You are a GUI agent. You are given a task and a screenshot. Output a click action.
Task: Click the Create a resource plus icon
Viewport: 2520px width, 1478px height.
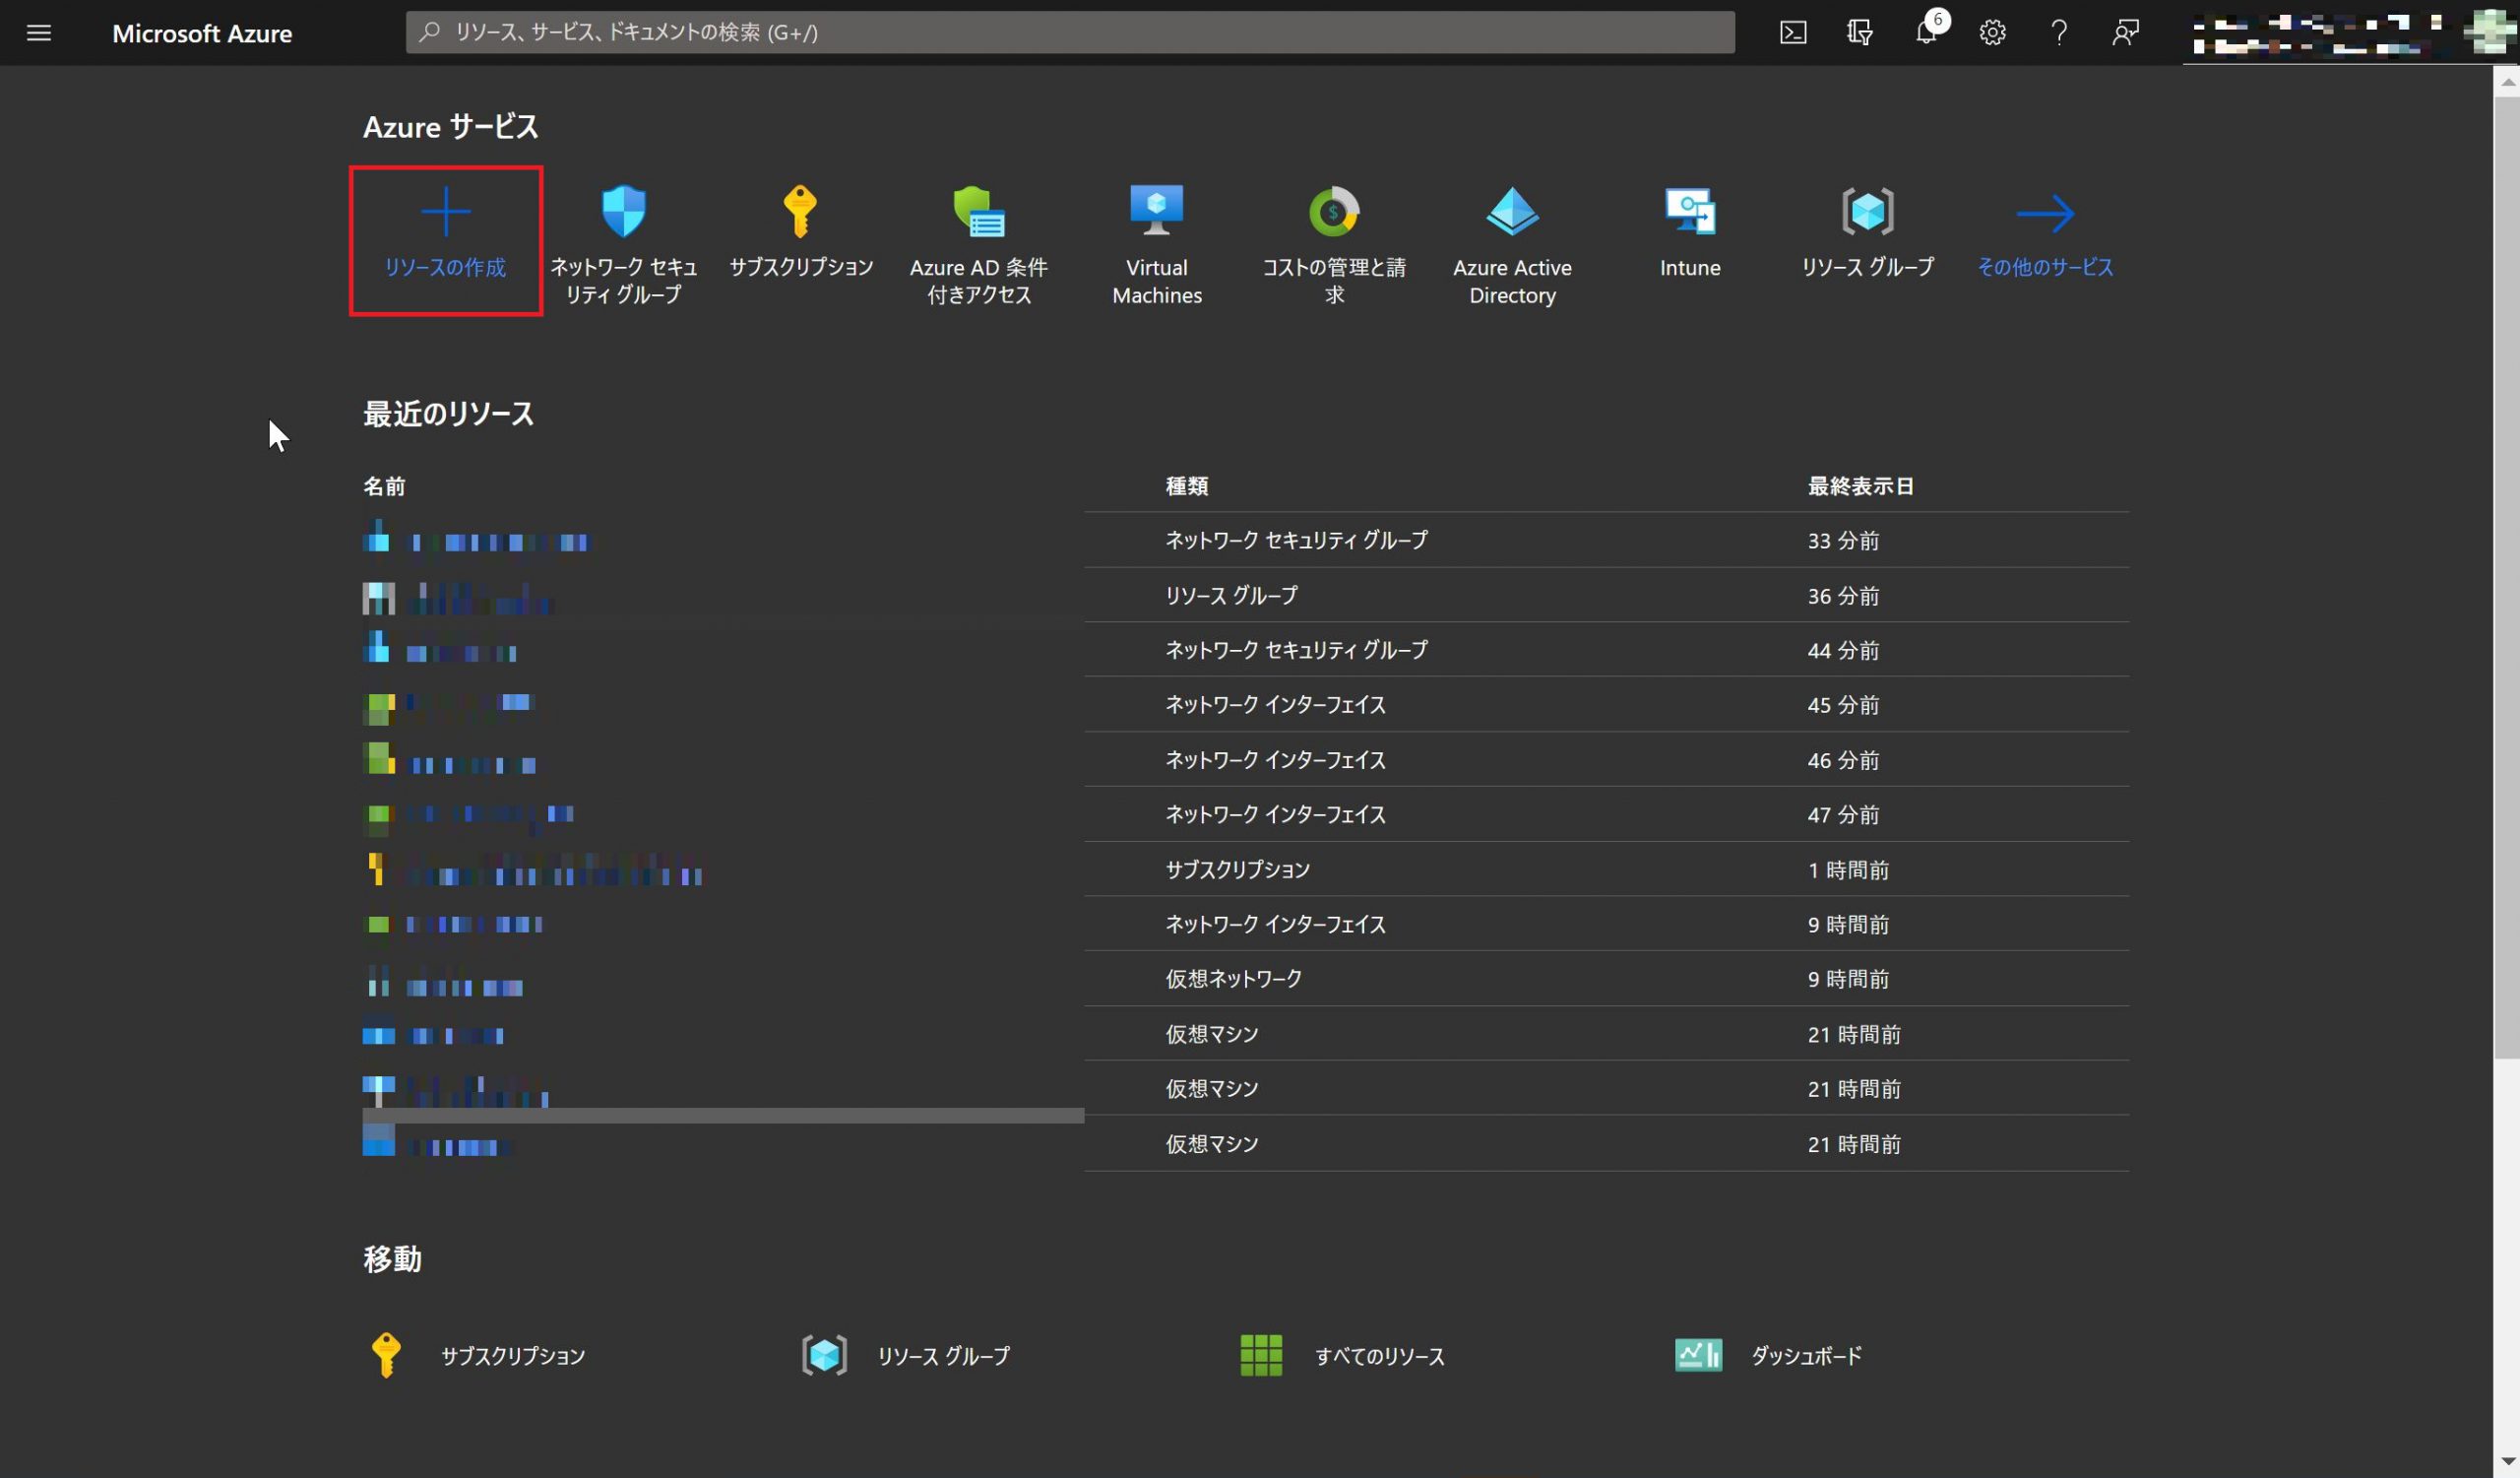(x=445, y=212)
